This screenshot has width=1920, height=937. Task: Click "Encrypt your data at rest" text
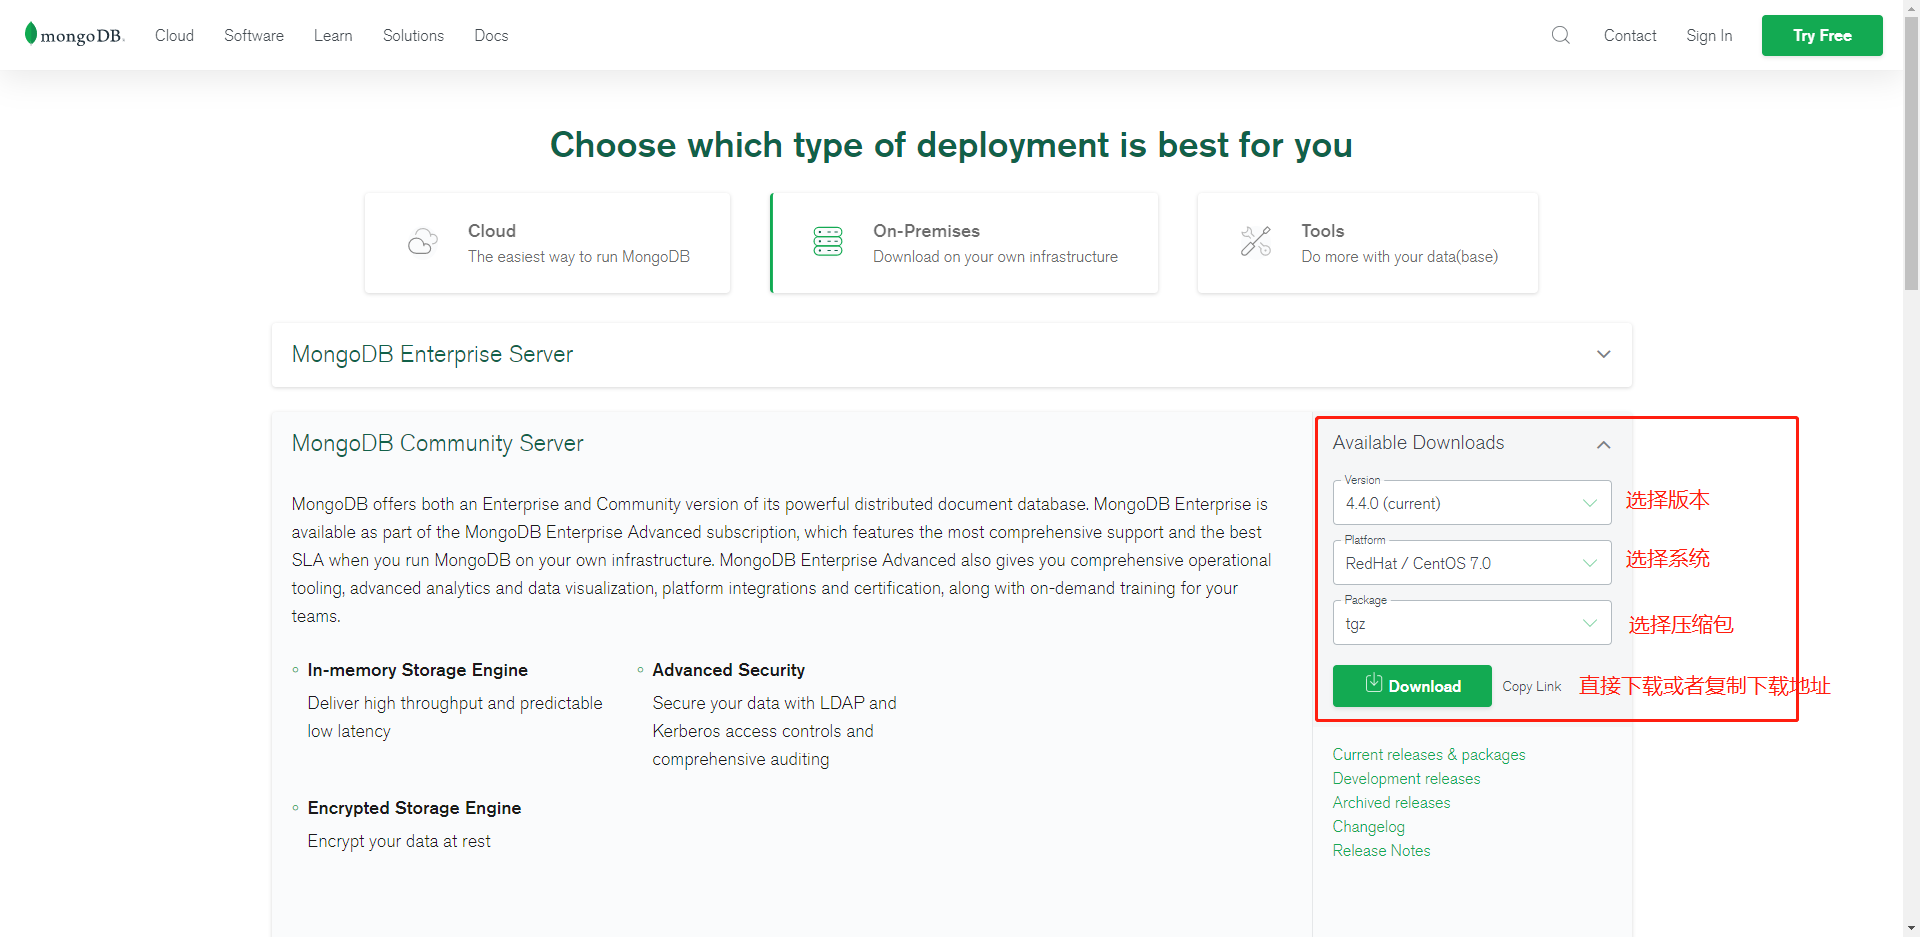tap(399, 841)
